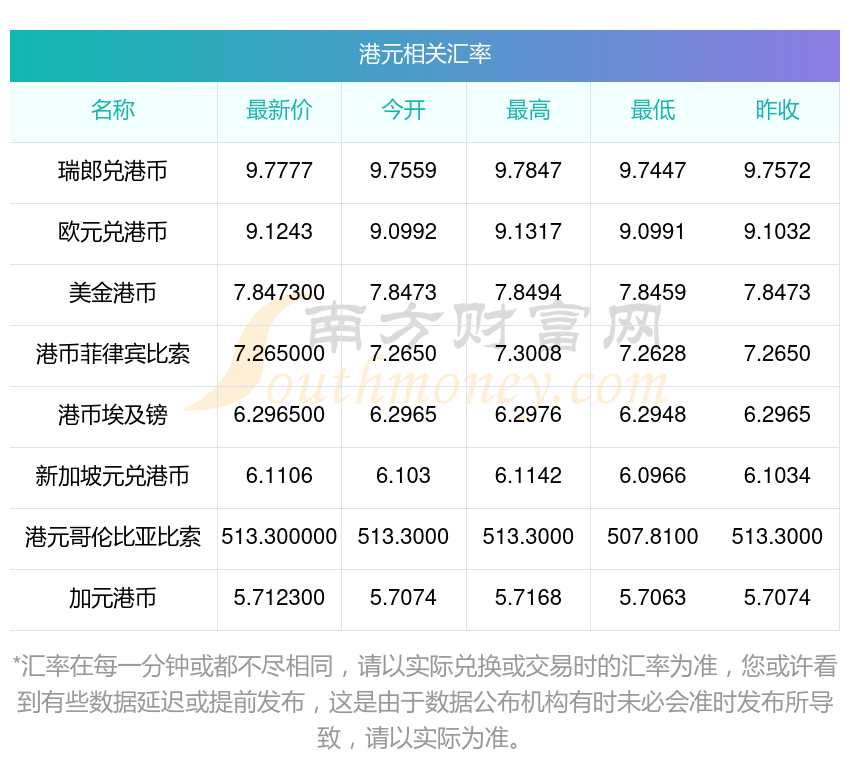Select the low value 9.0991

(653, 232)
